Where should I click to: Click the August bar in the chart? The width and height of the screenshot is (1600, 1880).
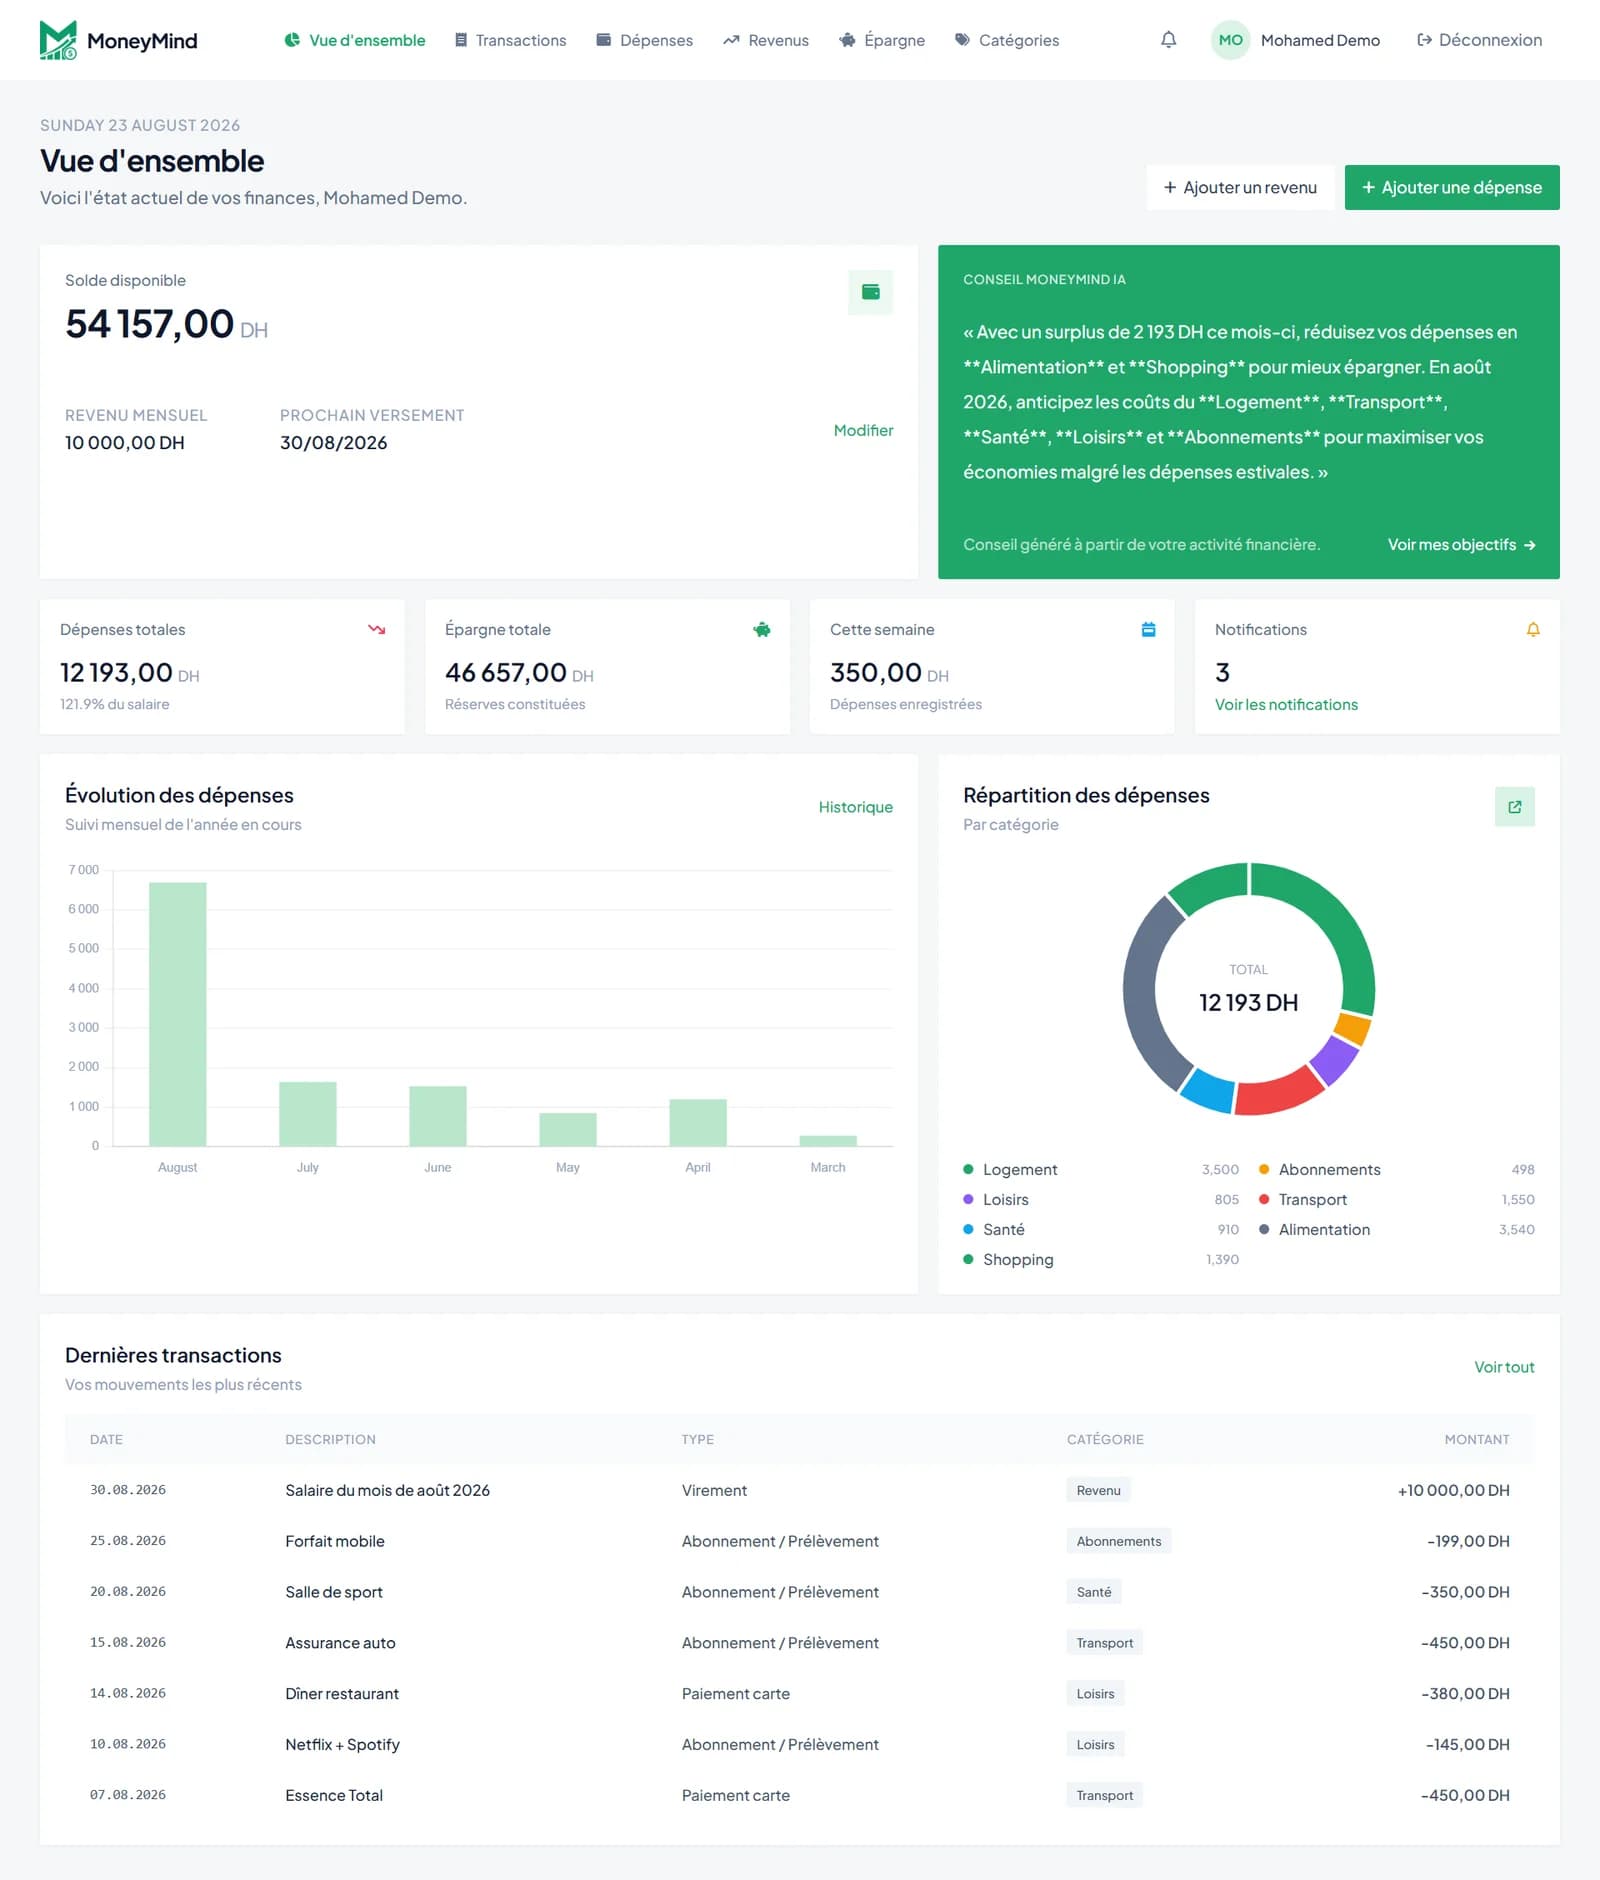click(178, 1014)
